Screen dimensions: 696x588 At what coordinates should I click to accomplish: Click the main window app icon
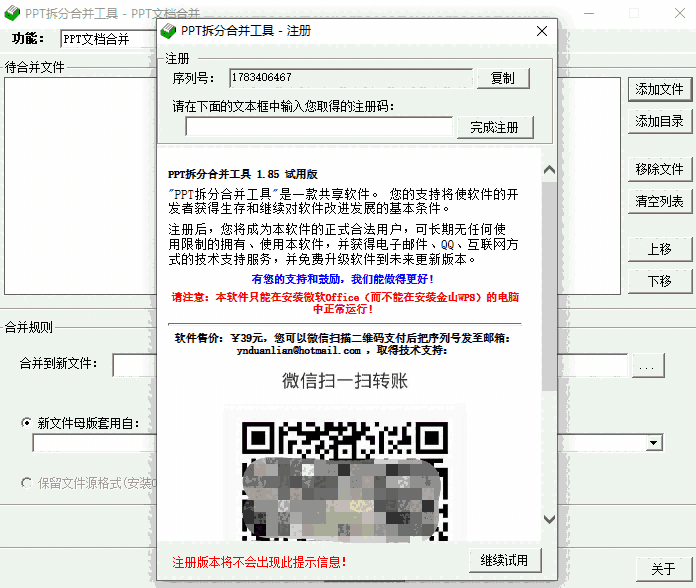[12, 13]
